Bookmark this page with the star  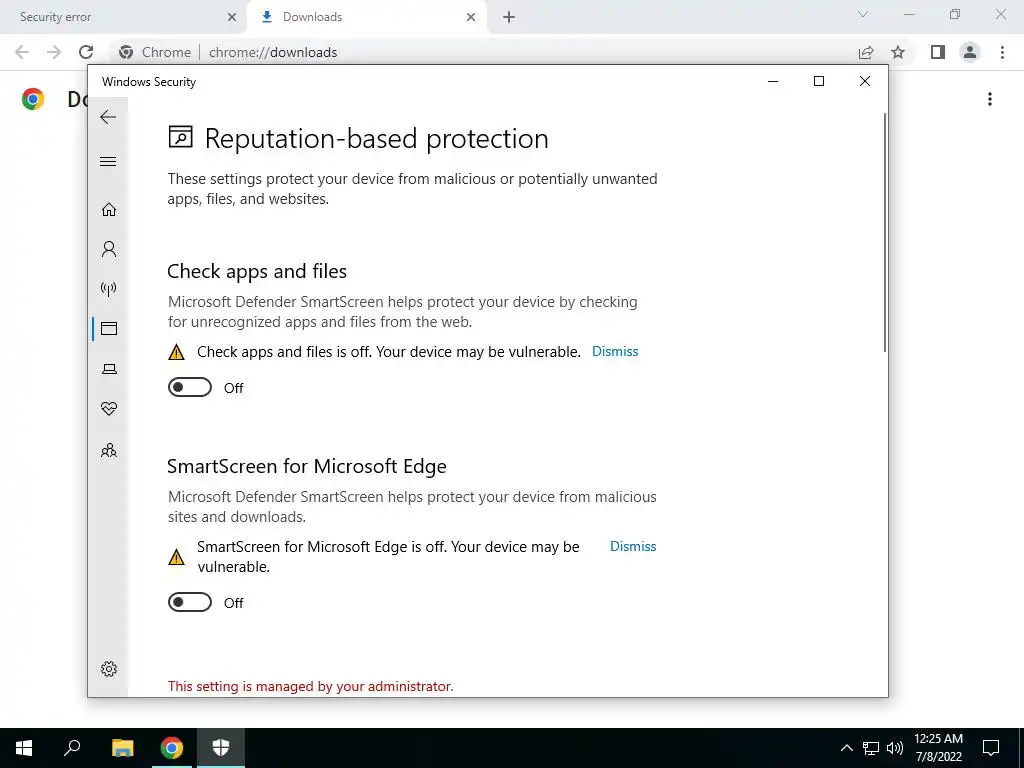[898, 52]
